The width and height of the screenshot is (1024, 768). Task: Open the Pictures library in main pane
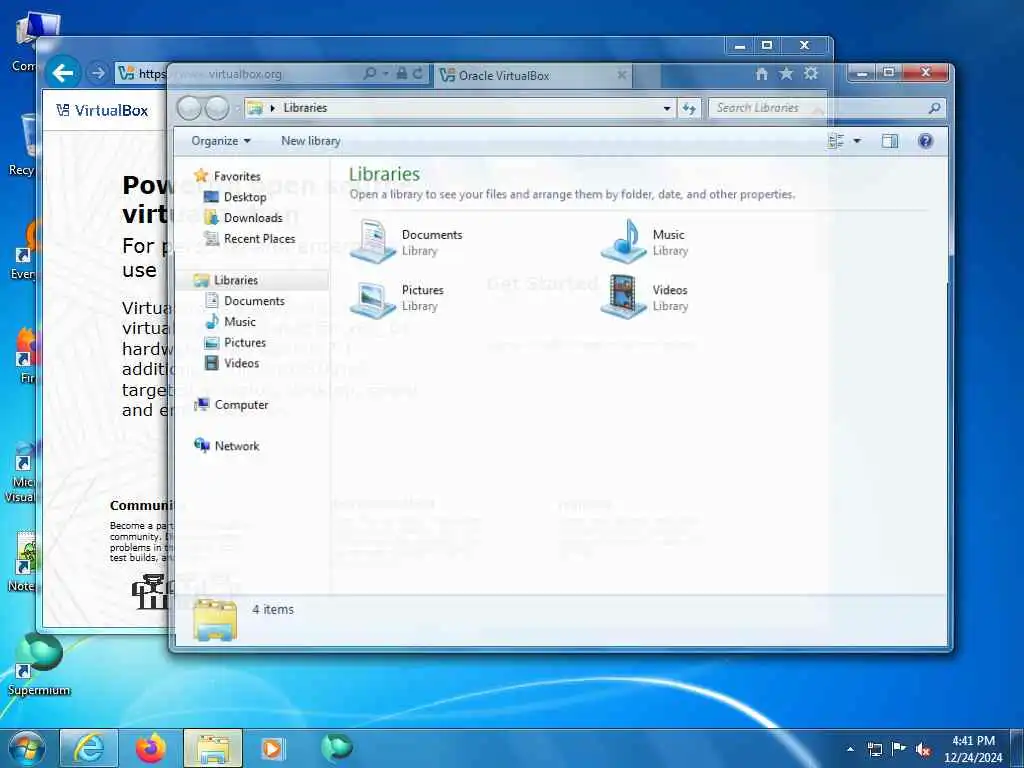pyautogui.click(x=397, y=298)
